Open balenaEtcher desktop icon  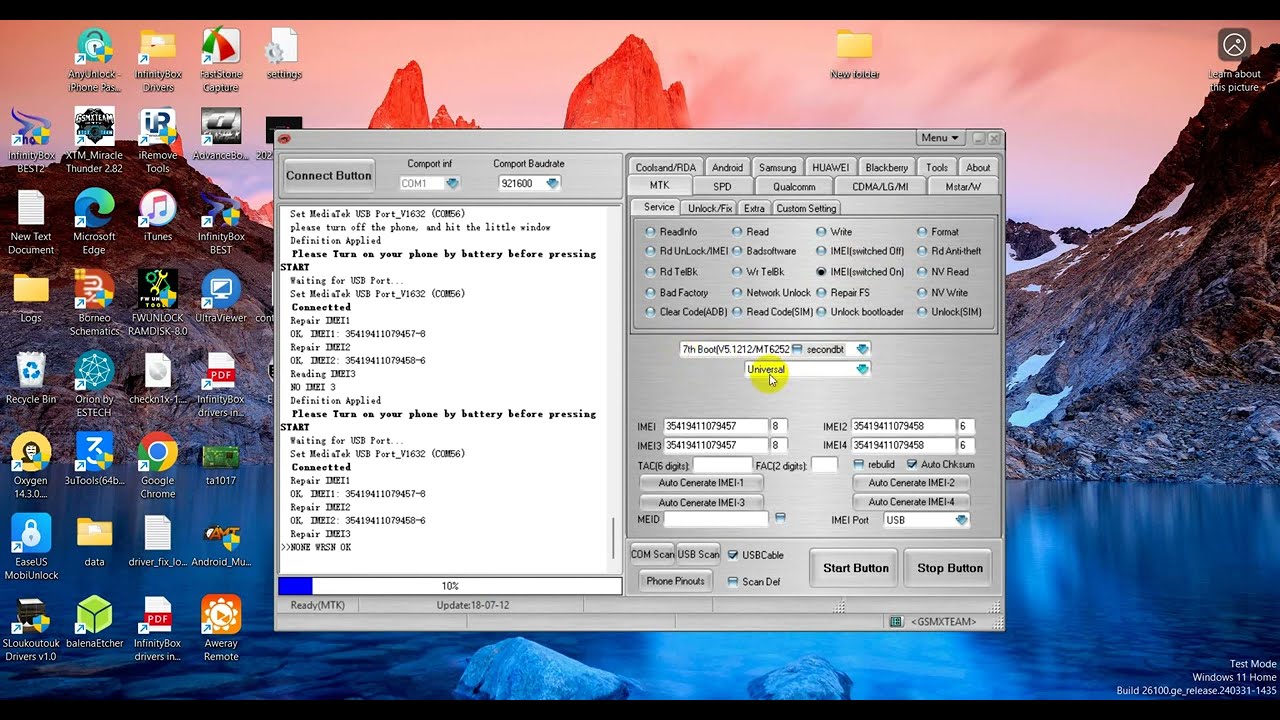94,622
